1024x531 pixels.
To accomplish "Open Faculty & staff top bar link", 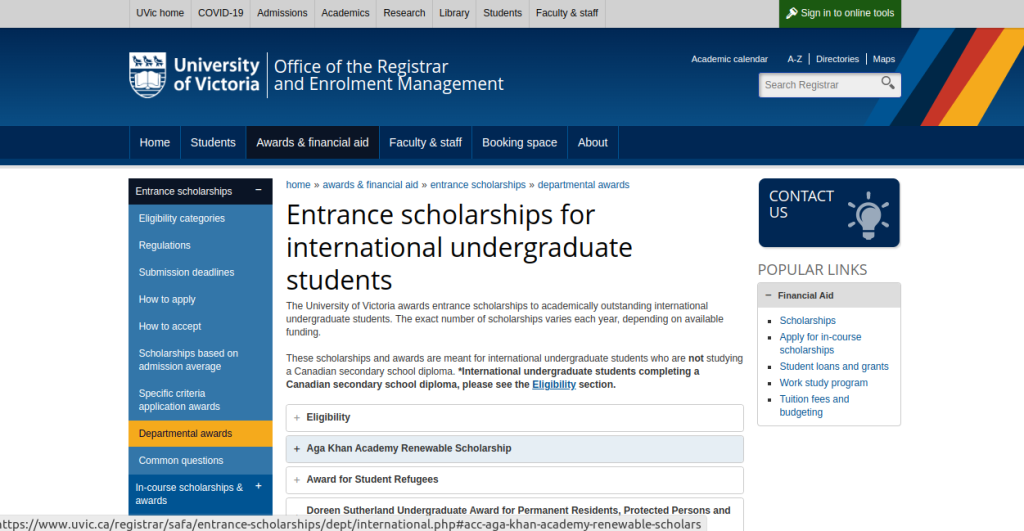I will pyautogui.click(x=567, y=13).
